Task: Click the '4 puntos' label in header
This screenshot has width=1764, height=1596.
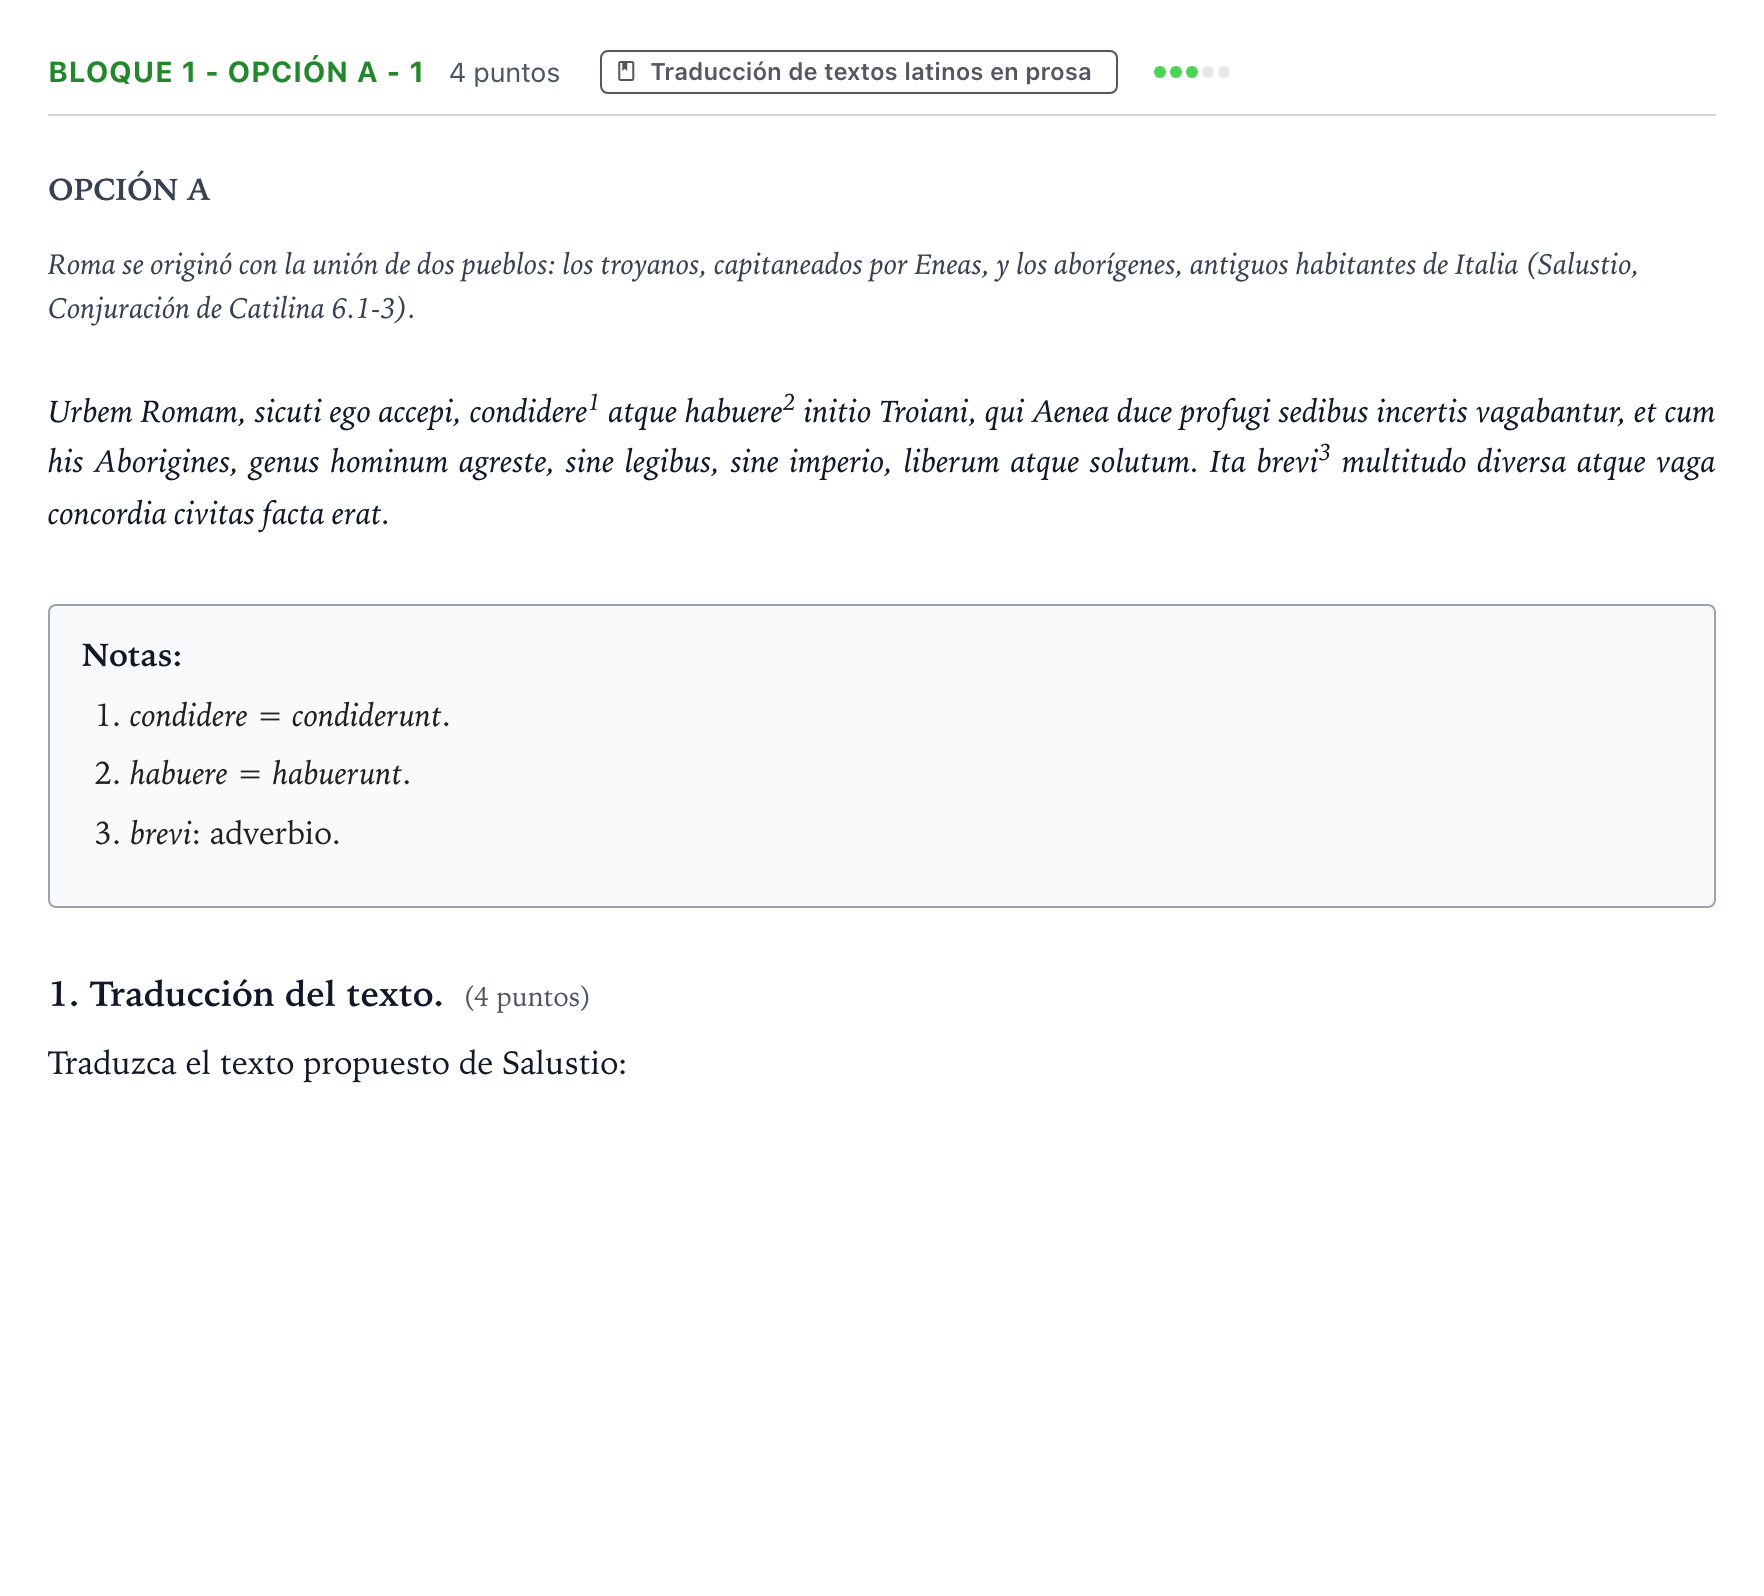Action: click(504, 73)
